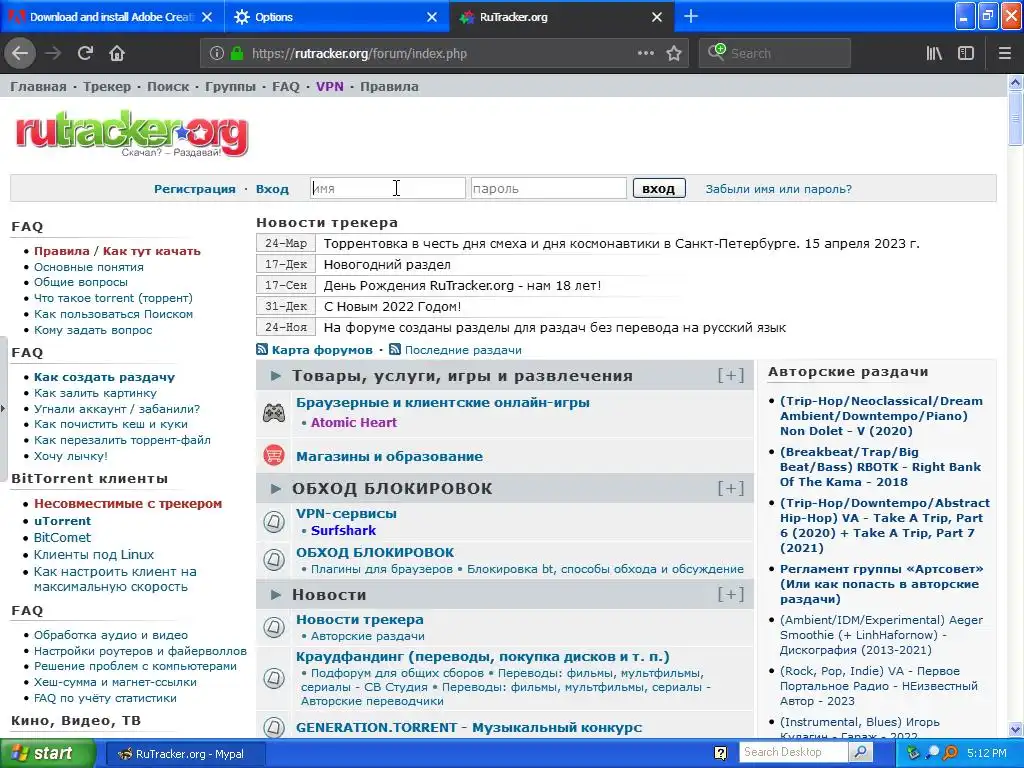1024x768 pixels.
Task: Click the пароль password field
Action: (549, 188)
